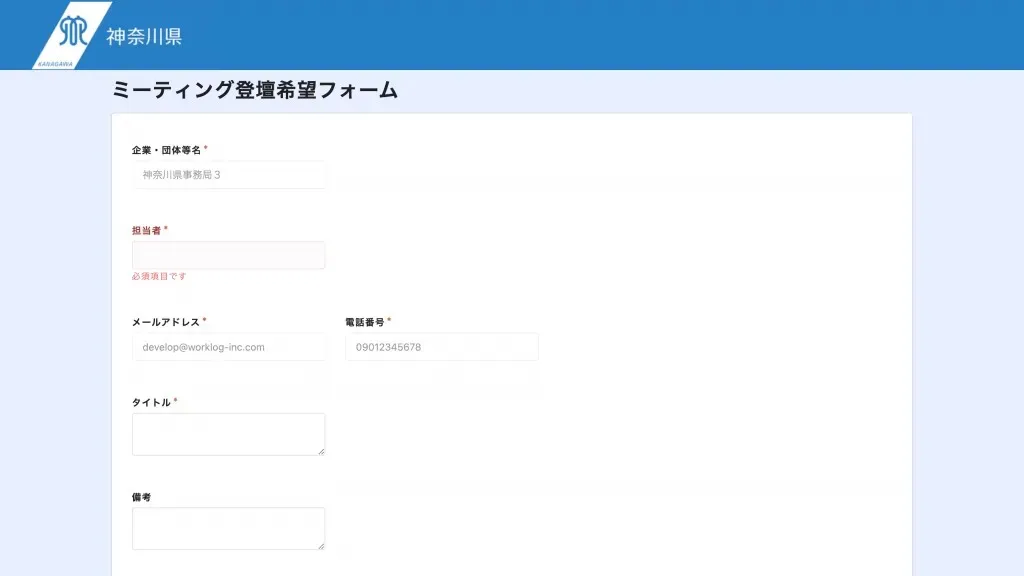Viewport: 1024px width, 576px height.
Task: Focus the 企業・団体等名 input field
Action: click(229, 175)
